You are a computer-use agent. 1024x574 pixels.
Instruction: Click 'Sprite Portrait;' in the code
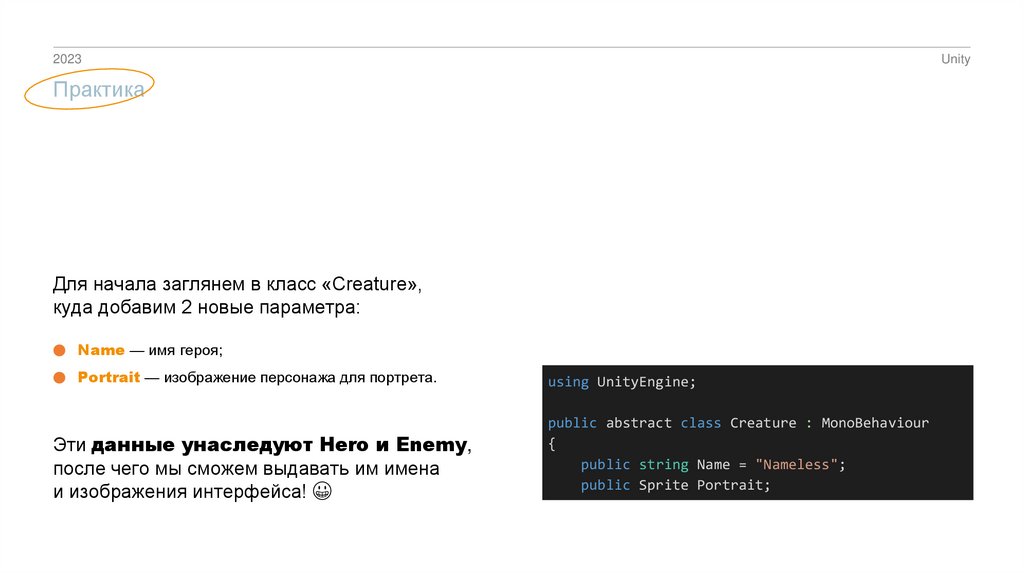[x=705, y=485]
